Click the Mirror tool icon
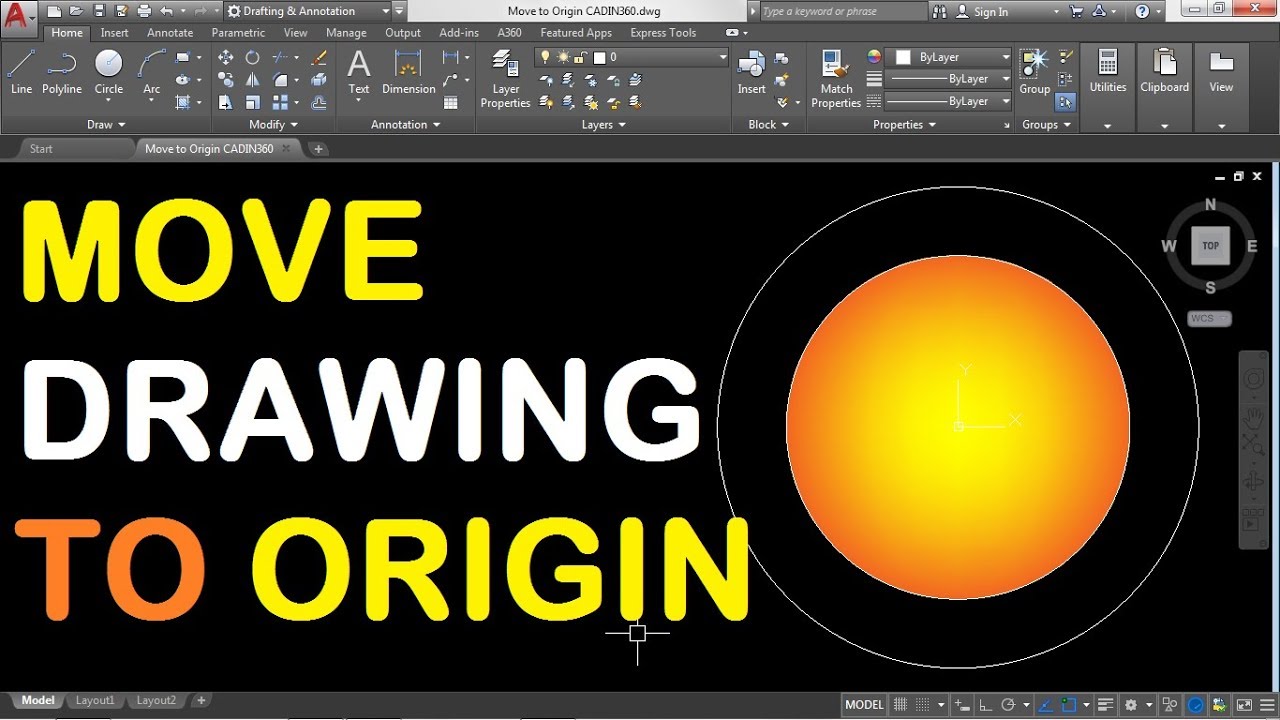Screen dimensions: 1280x720 pyautogui.click(x=253, y=80)
